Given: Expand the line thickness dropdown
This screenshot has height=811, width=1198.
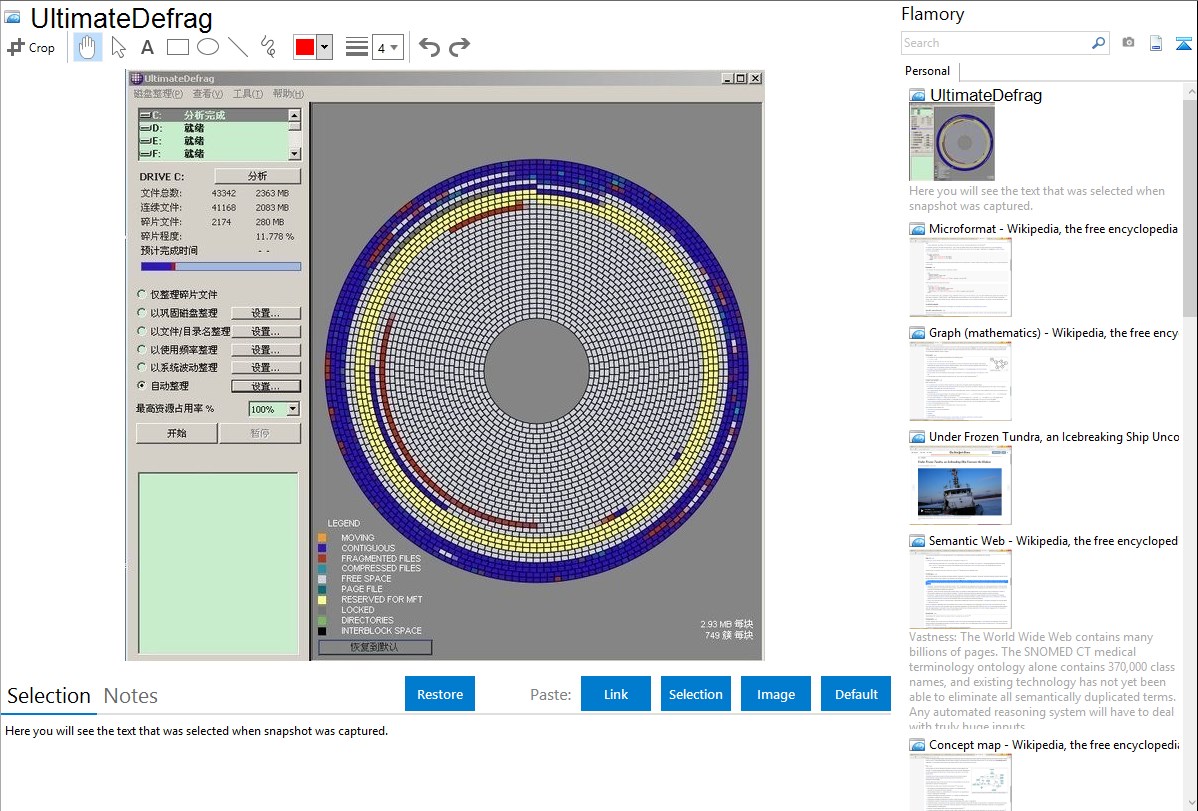Looking at the screenshot, I should [387, 47].
